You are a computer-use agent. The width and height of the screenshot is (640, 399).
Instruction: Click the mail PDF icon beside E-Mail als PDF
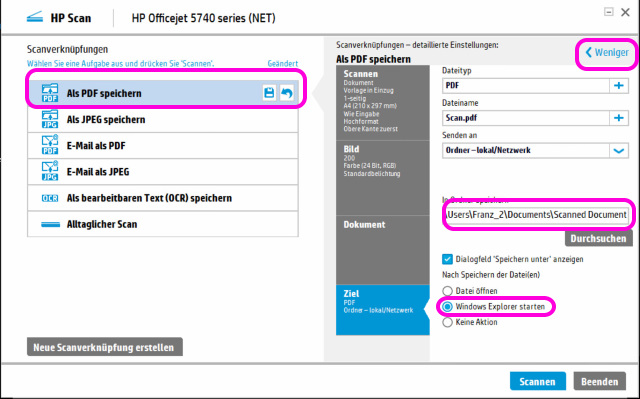tap(50, 145)
